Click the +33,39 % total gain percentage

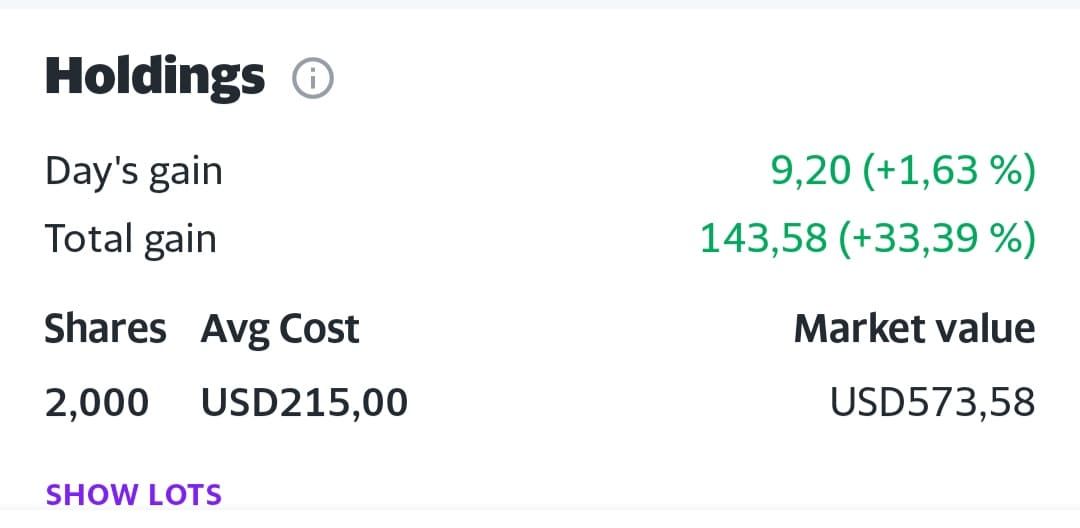(937, 238)
